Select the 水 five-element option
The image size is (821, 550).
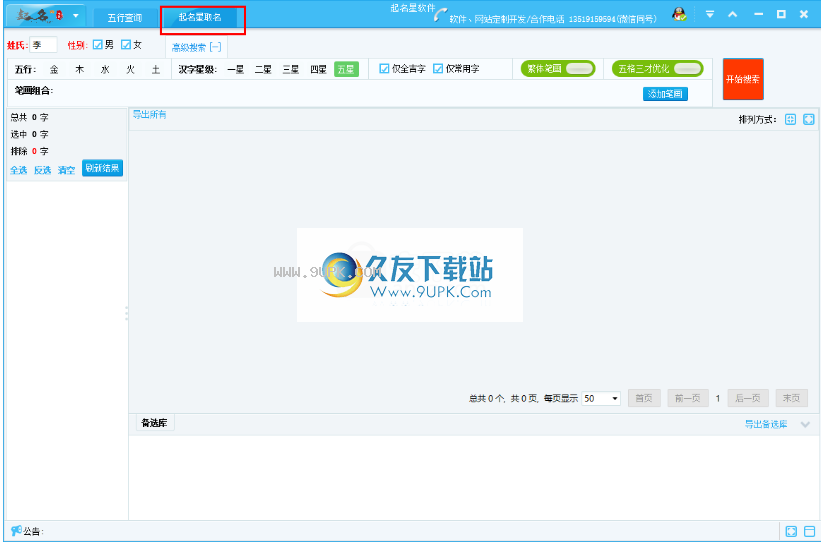pos(105,69)
